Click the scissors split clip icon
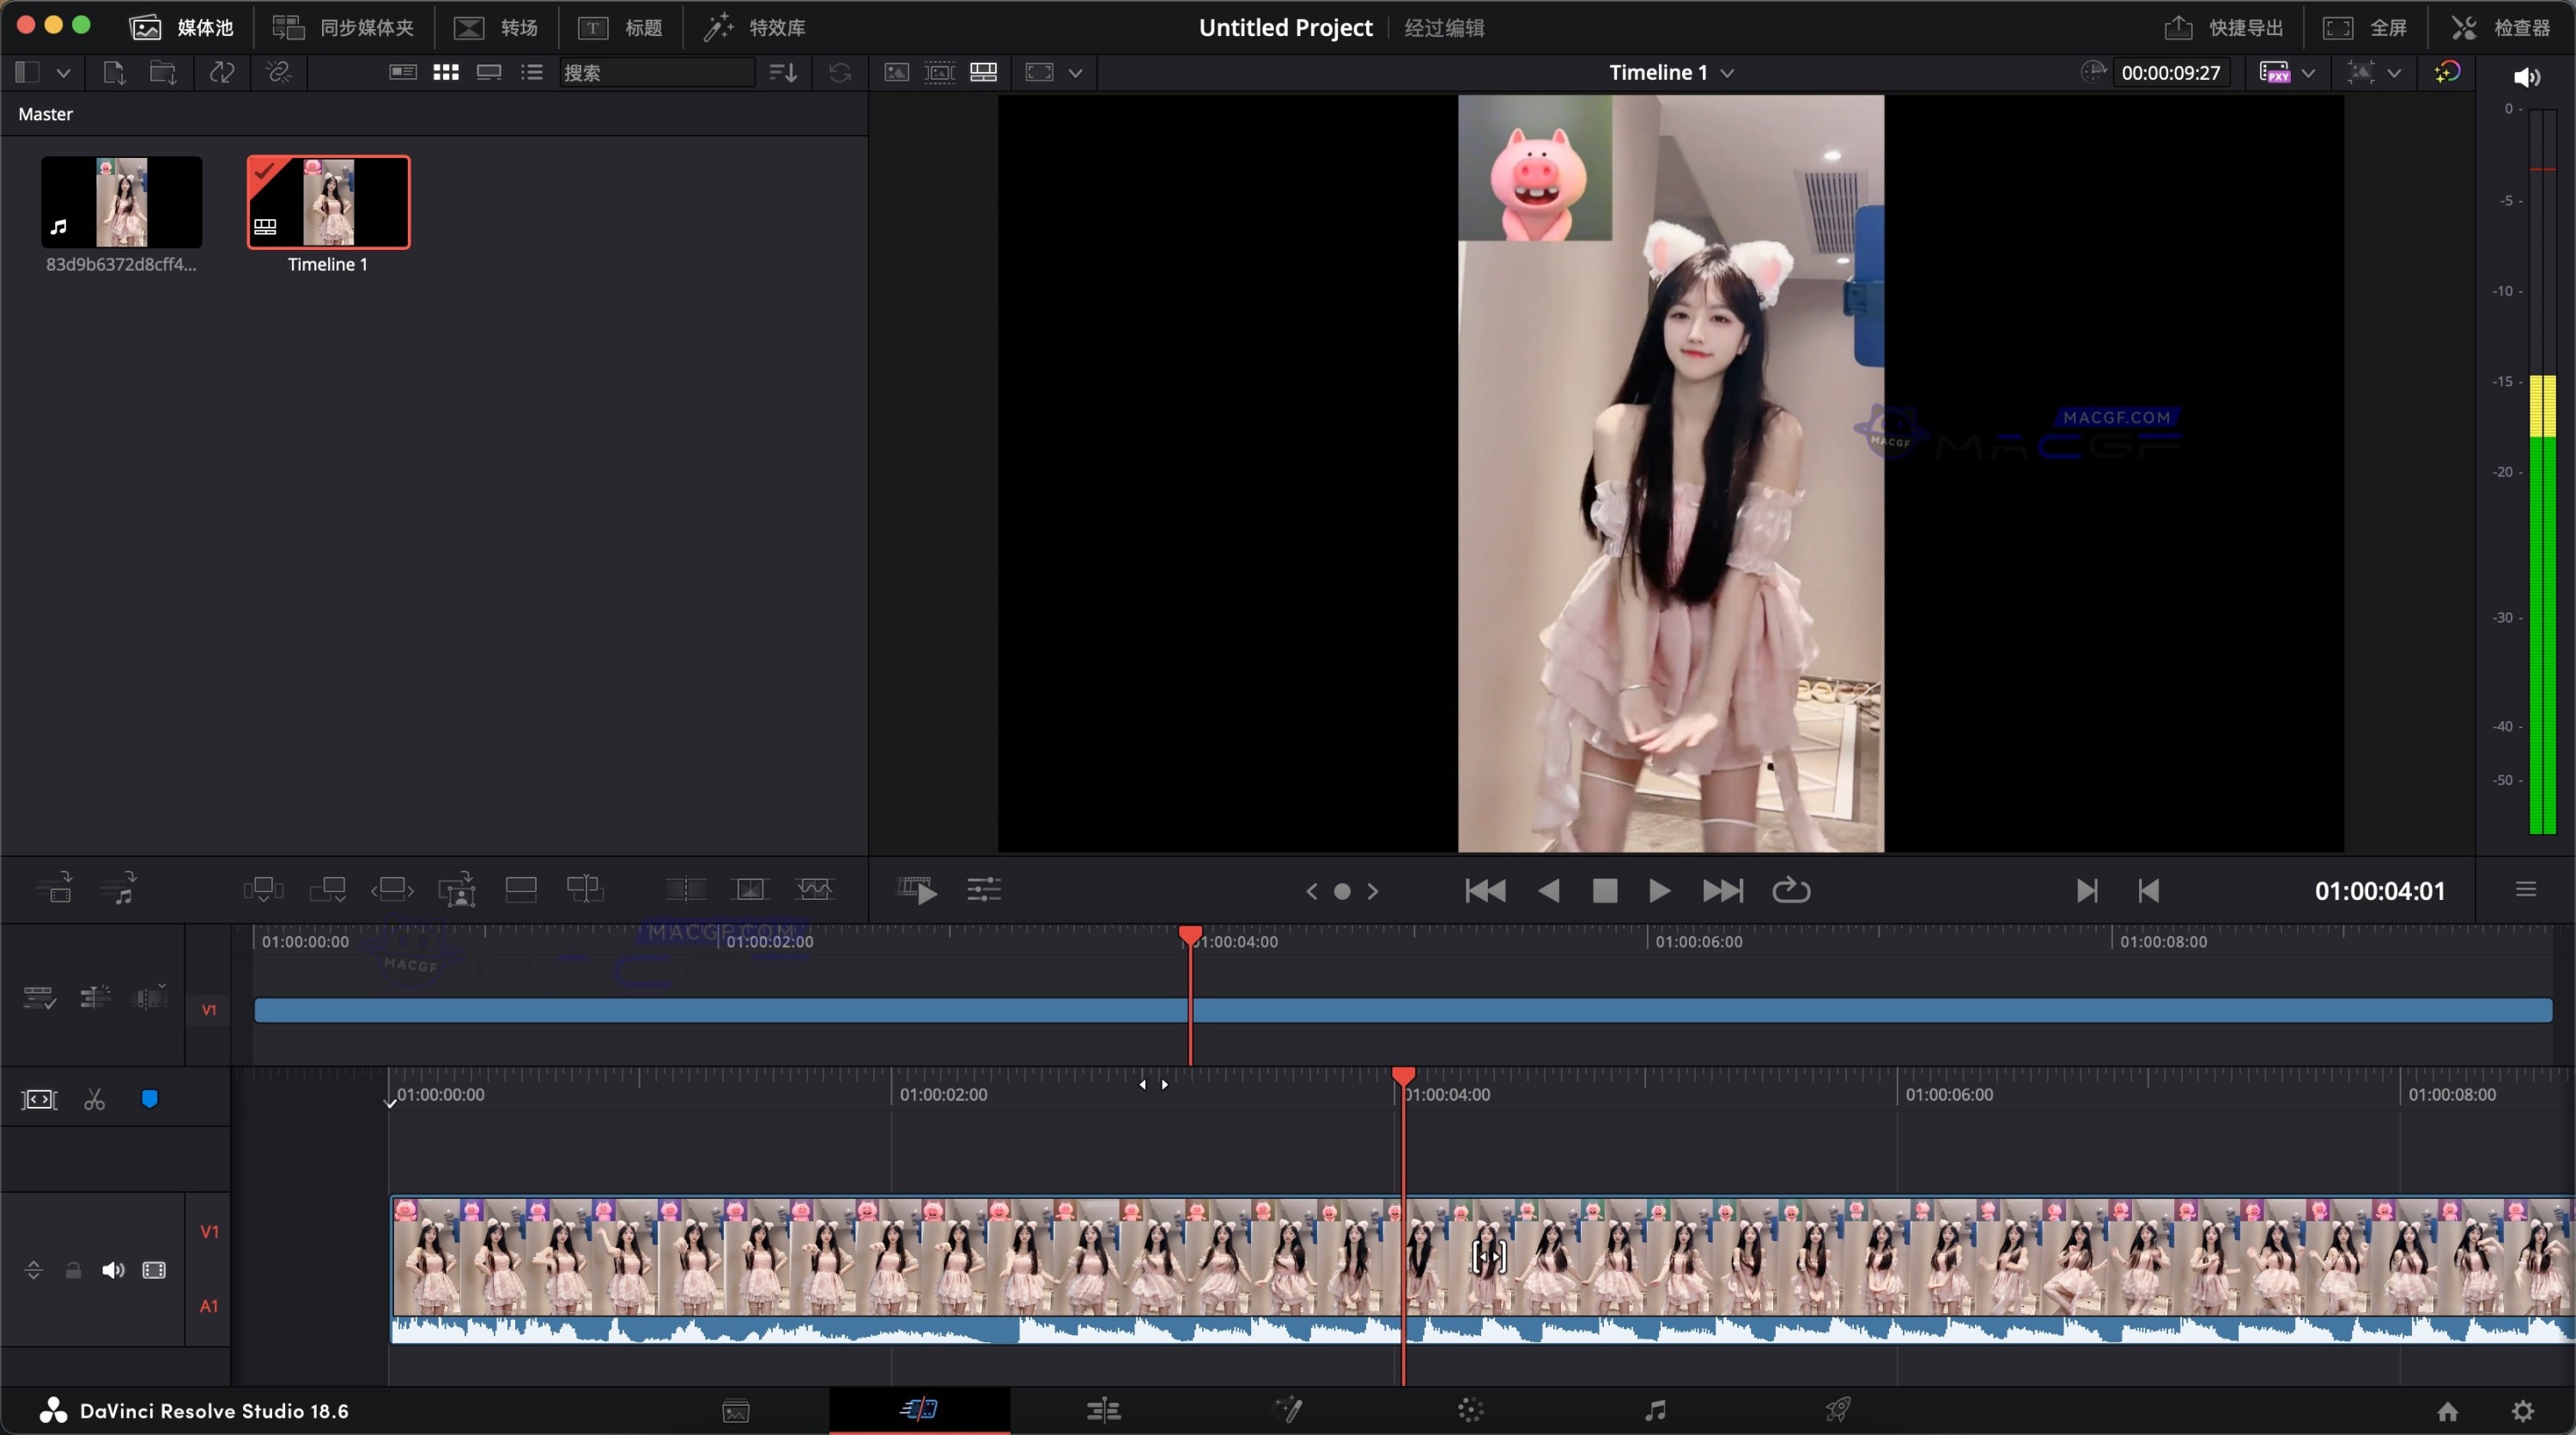Viewport: 2576px width, 1435px height. (93, 1099)
